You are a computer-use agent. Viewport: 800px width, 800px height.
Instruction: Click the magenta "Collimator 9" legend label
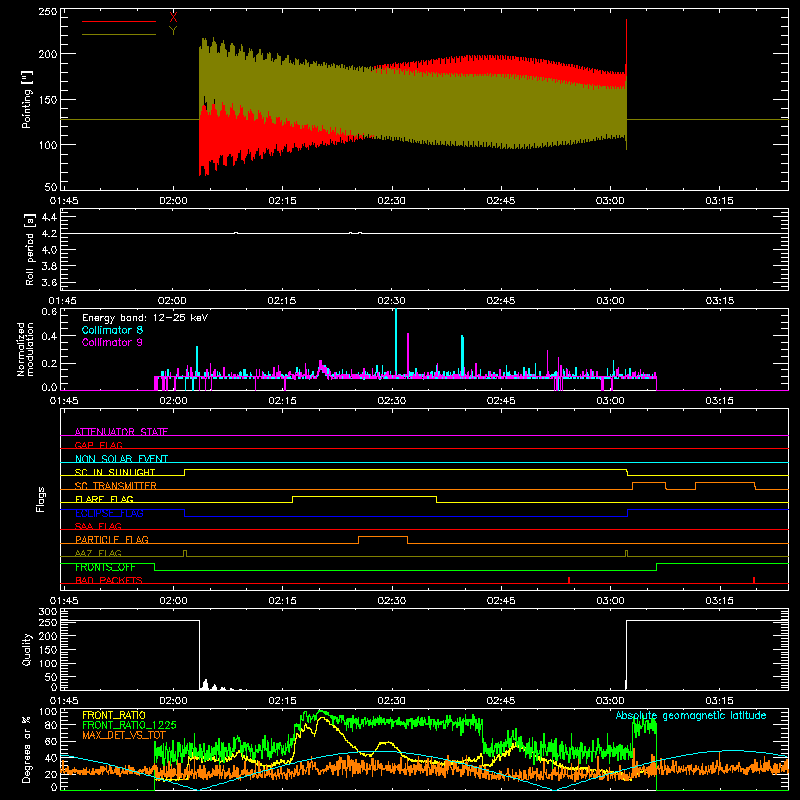click(x=112, y=342)
